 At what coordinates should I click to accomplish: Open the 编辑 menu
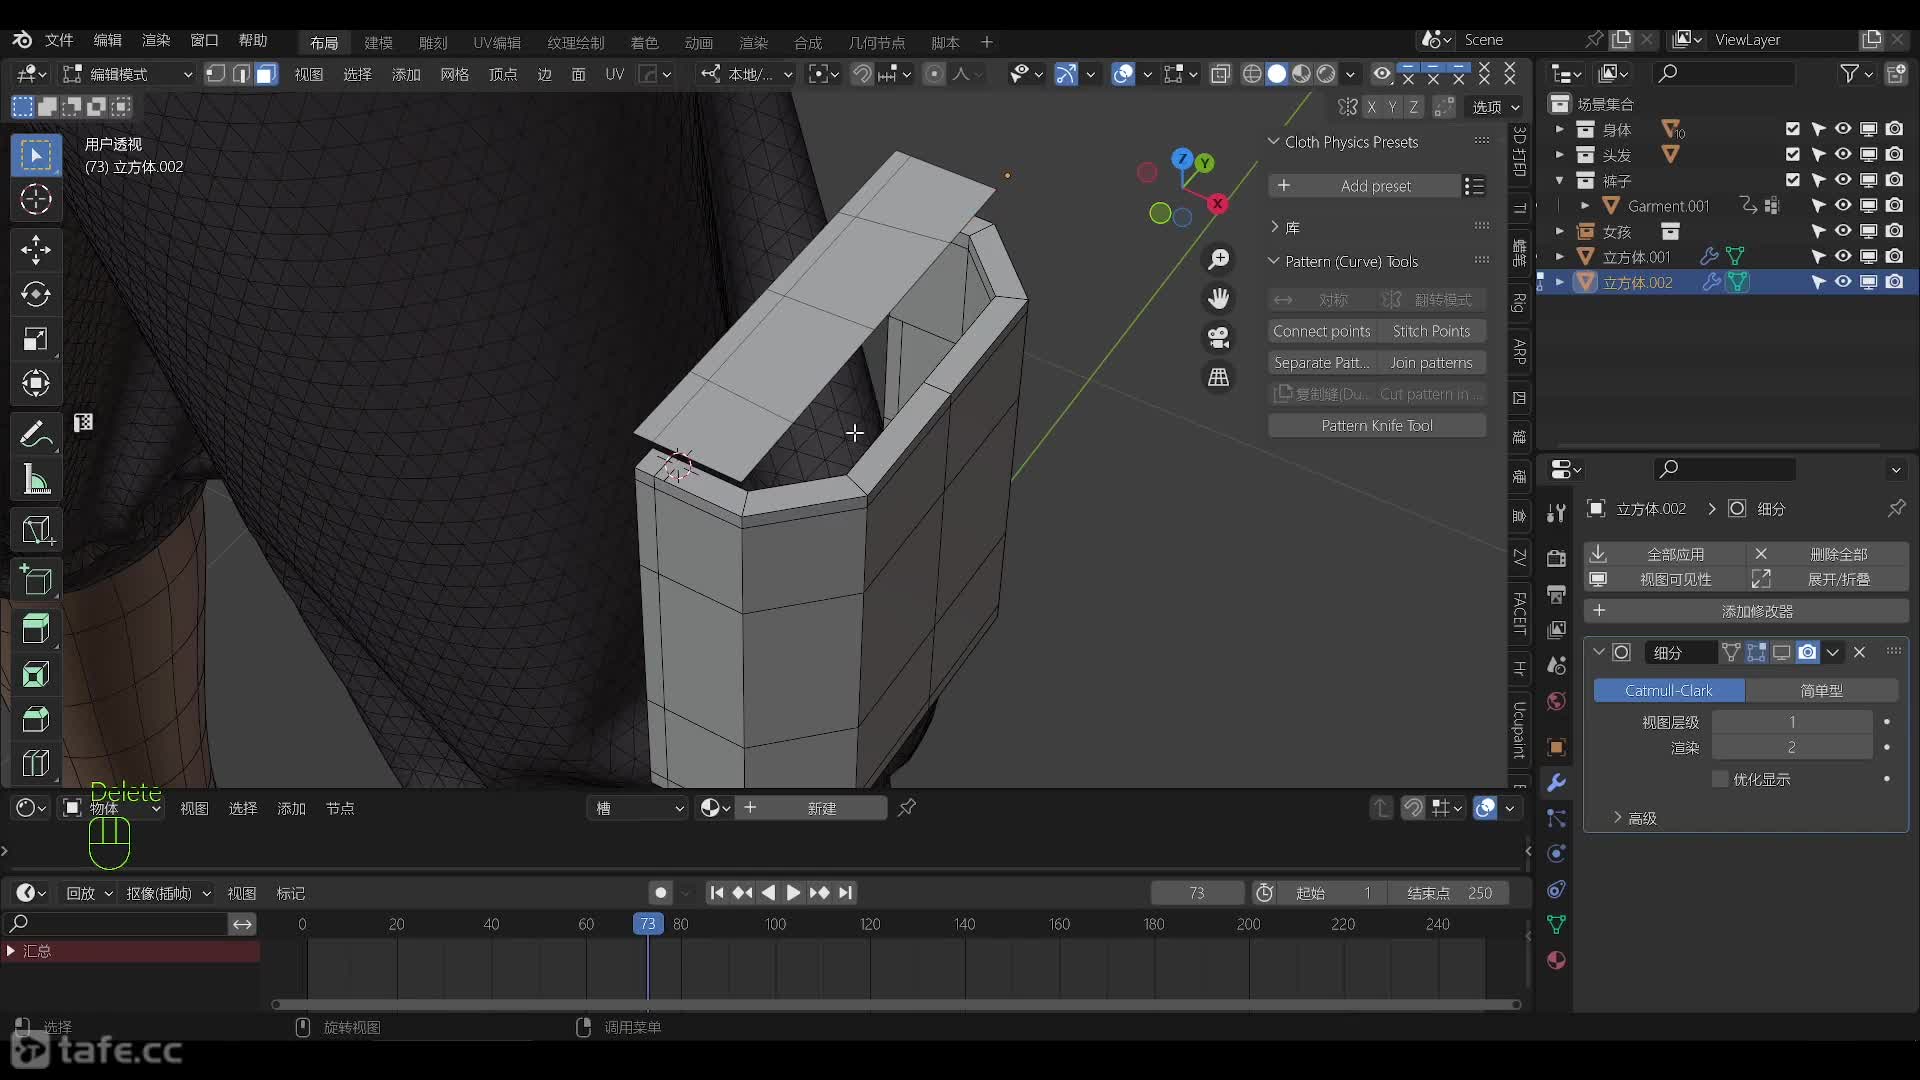click(107, 40)
